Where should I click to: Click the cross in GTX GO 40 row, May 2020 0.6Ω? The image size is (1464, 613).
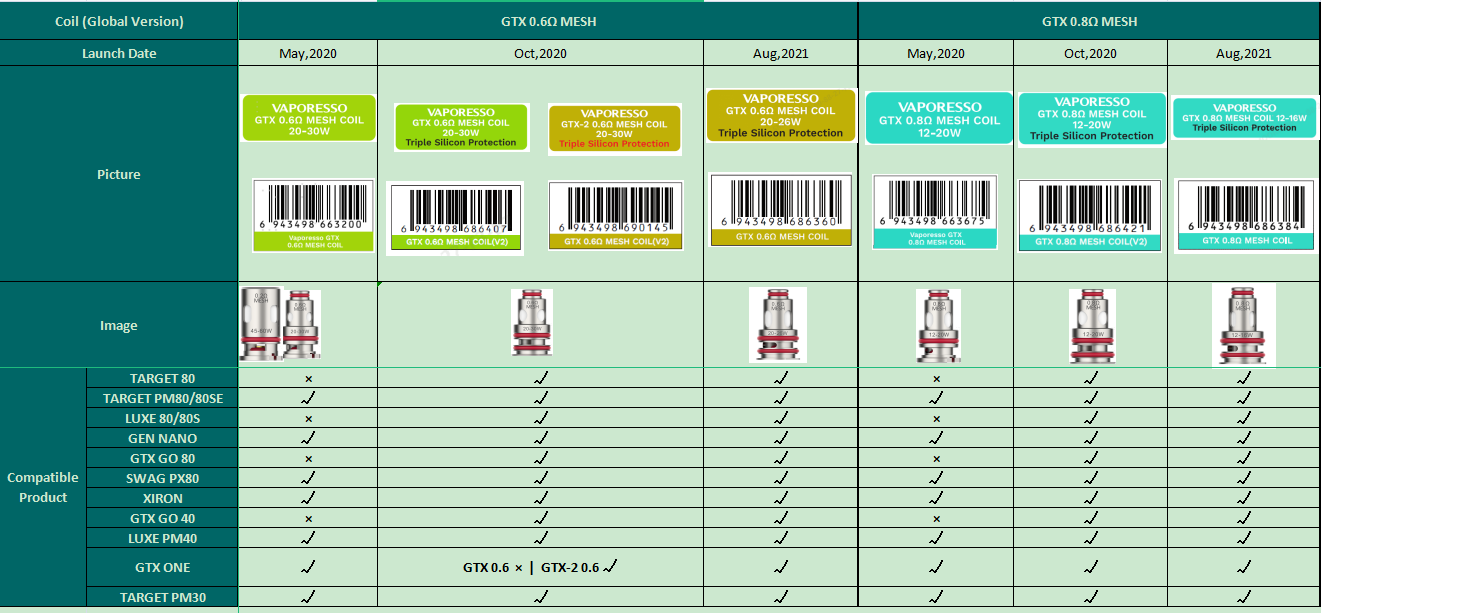pos(308,519)
